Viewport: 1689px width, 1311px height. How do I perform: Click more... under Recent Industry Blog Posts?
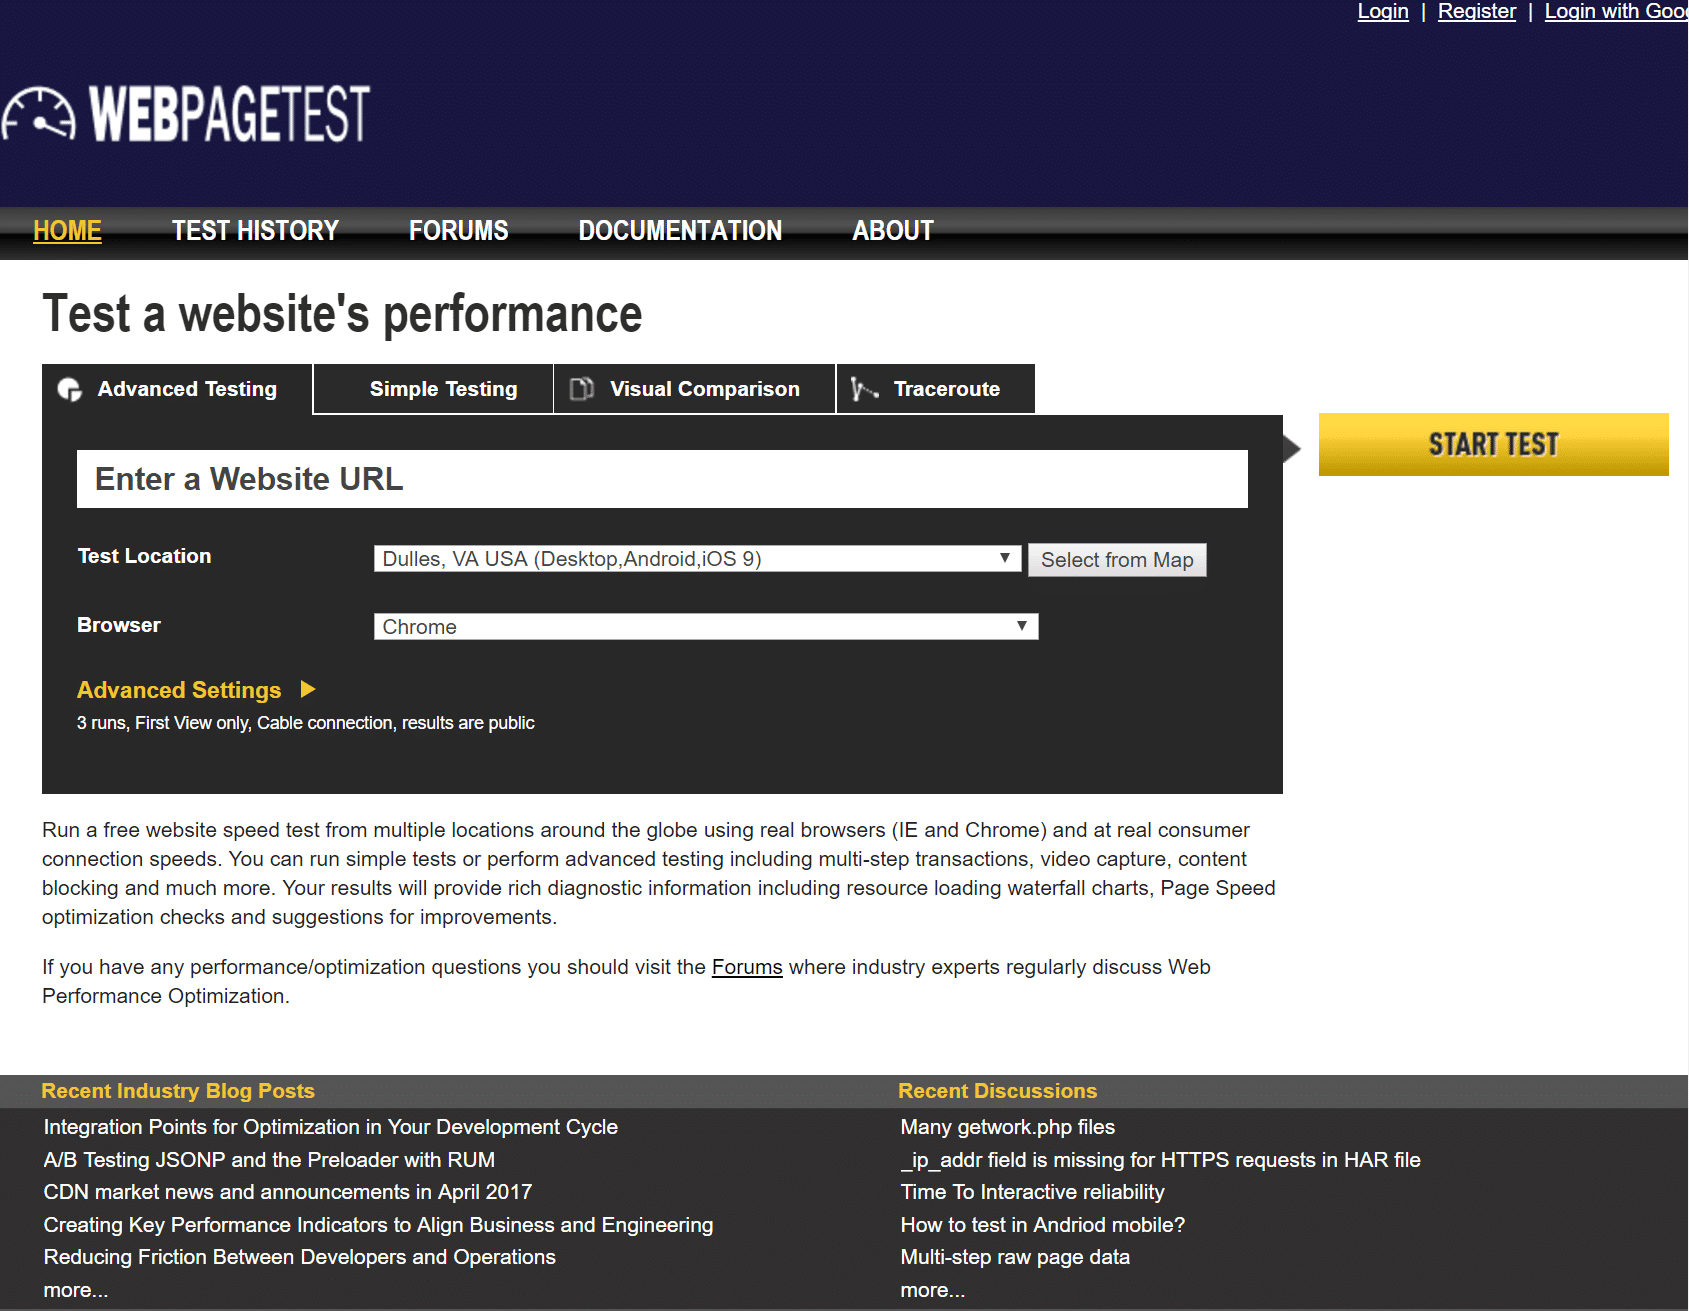(75, 1289)
